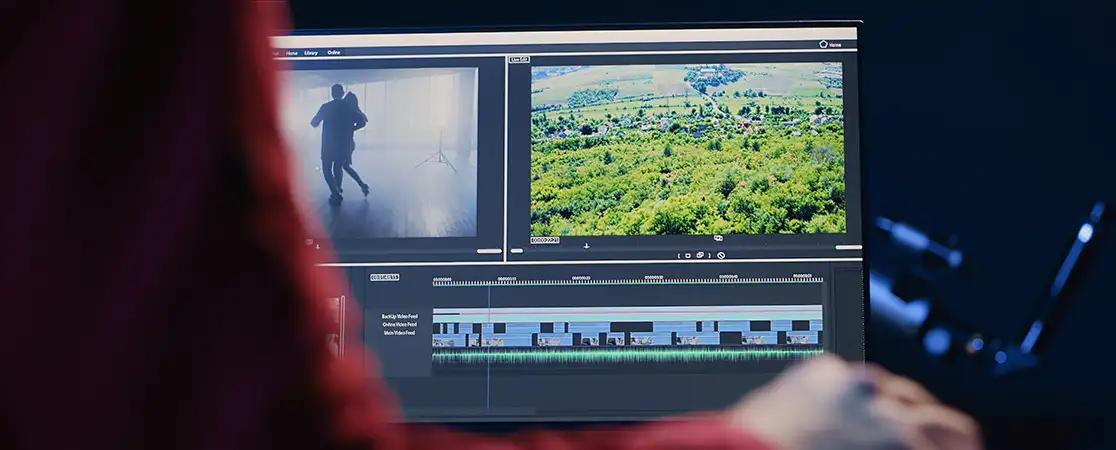The height and width of the screenshot is (450, 1116).
Task: Click the small square frame icon between the brackets
Action: 688,255
